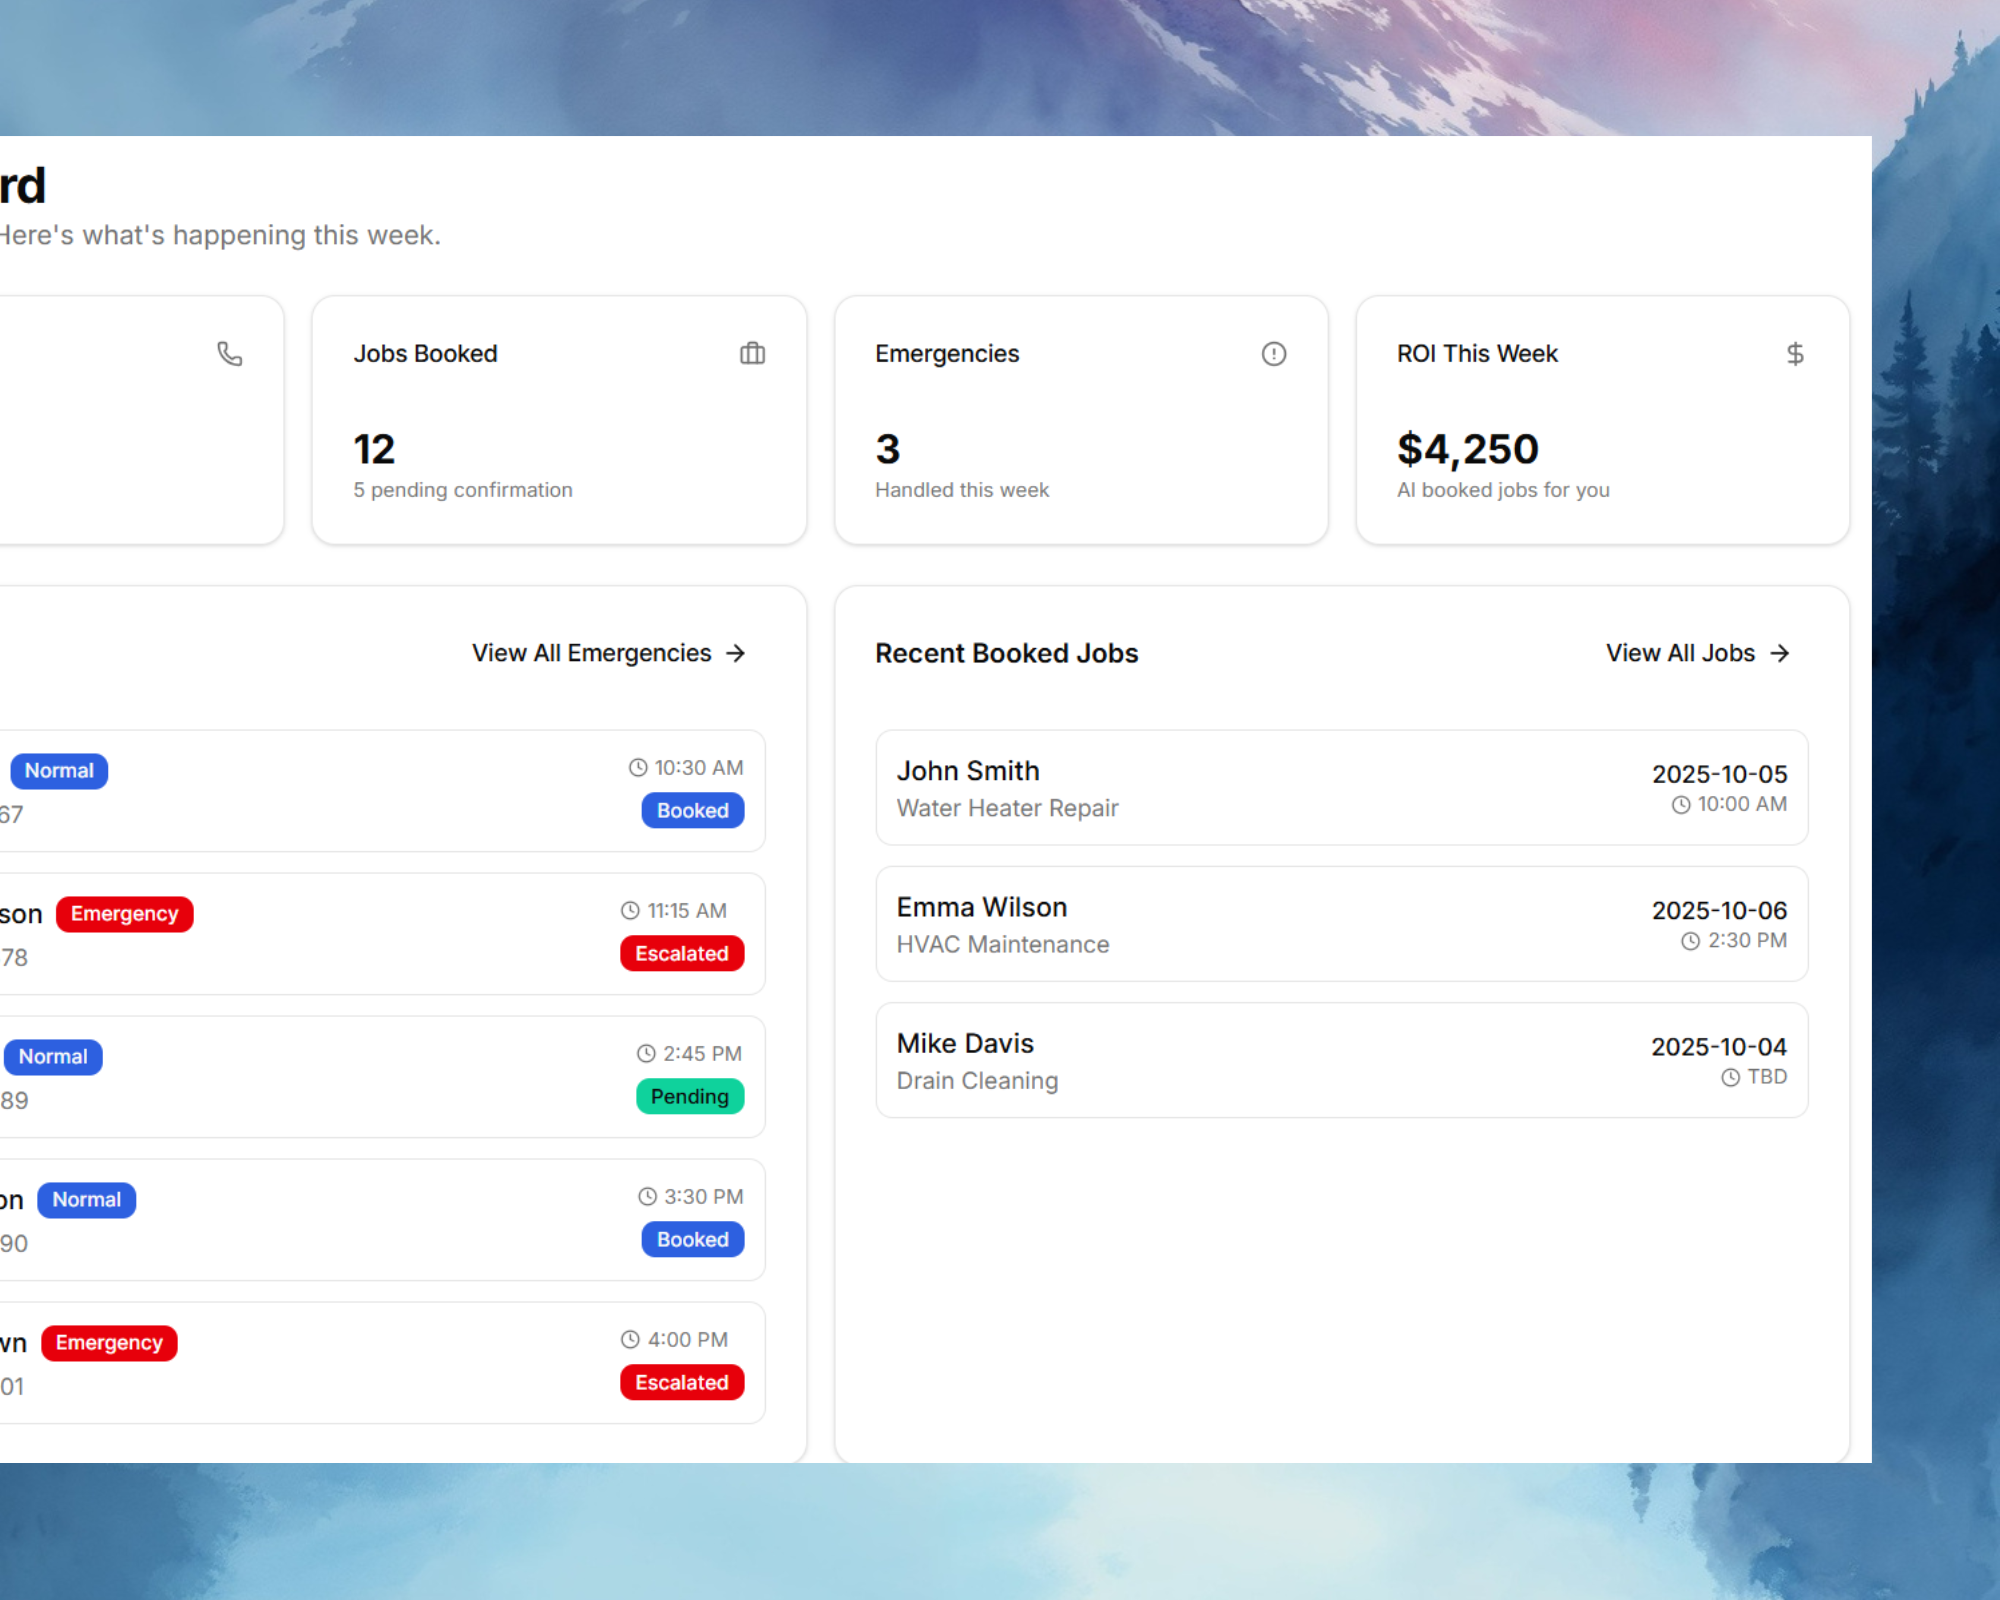2000x1600 pixels.
Task: Click the briefcase icon on Jobs Booked
Action: pos(752,354)
